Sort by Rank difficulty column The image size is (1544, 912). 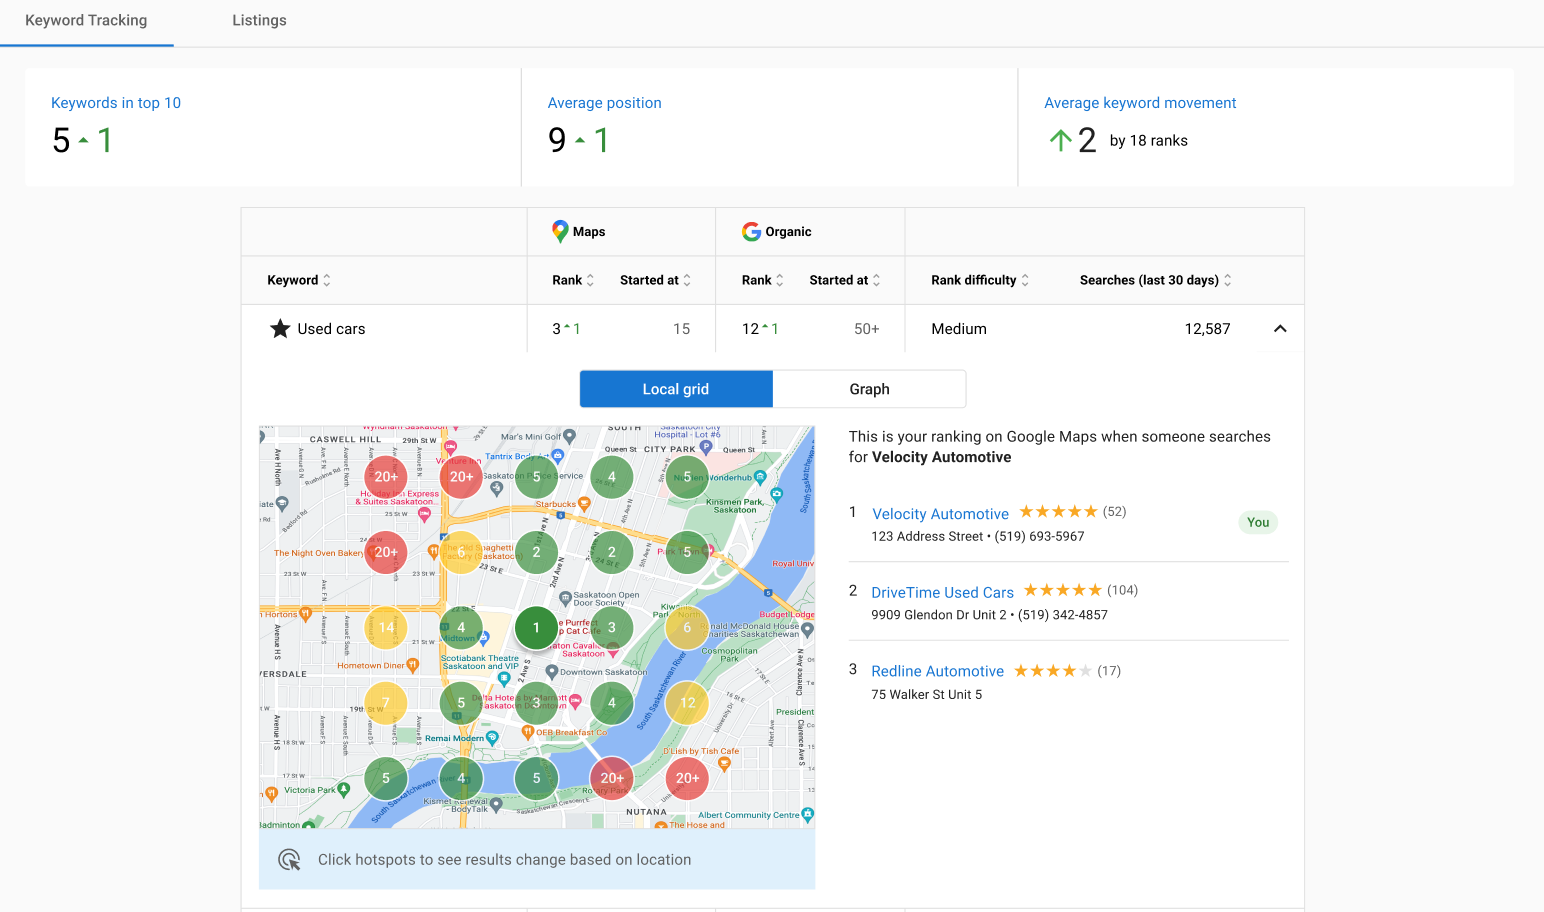[980, 280]
